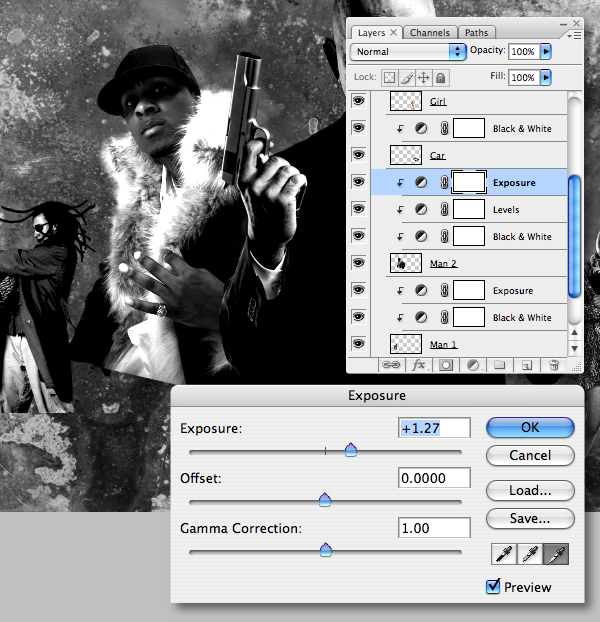Enable lock position (move arrows) icon
The width and height of the screenshot is (600, 622).
click(424, 78)
